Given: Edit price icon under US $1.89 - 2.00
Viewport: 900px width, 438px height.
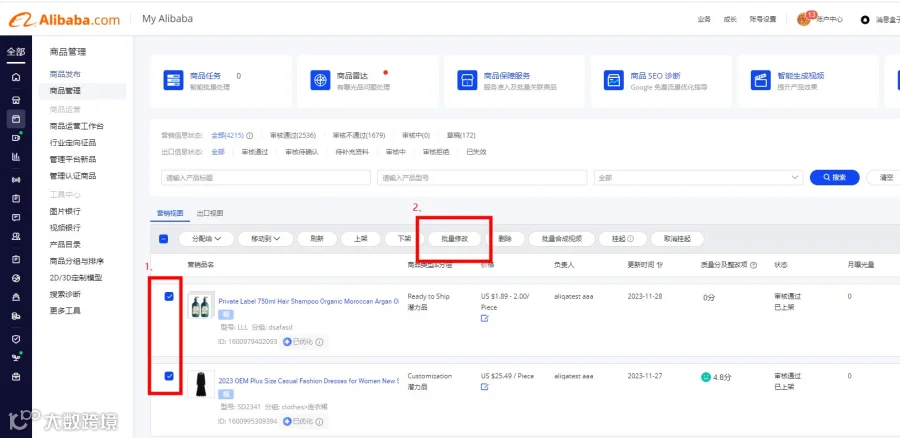Looking at the screenshot, I should [x=484, y=318].
